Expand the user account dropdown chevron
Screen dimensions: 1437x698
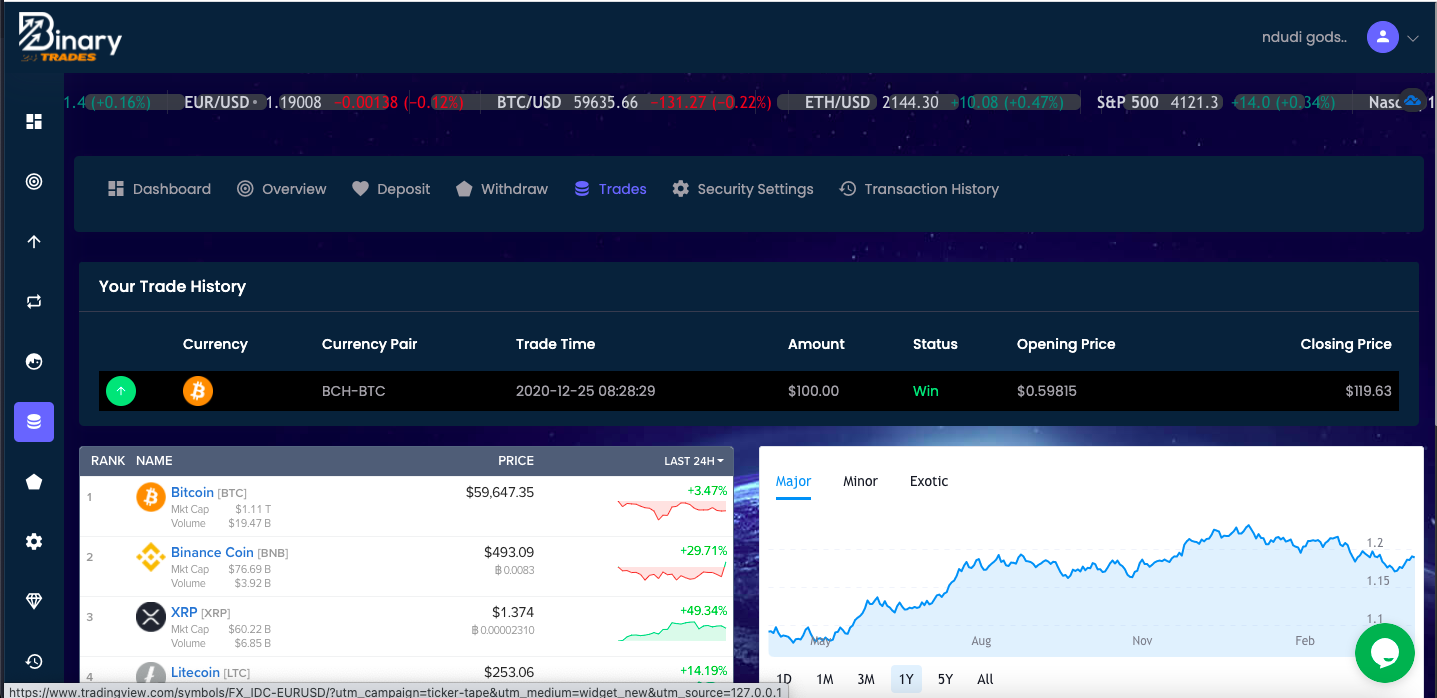coord(1413,38)
